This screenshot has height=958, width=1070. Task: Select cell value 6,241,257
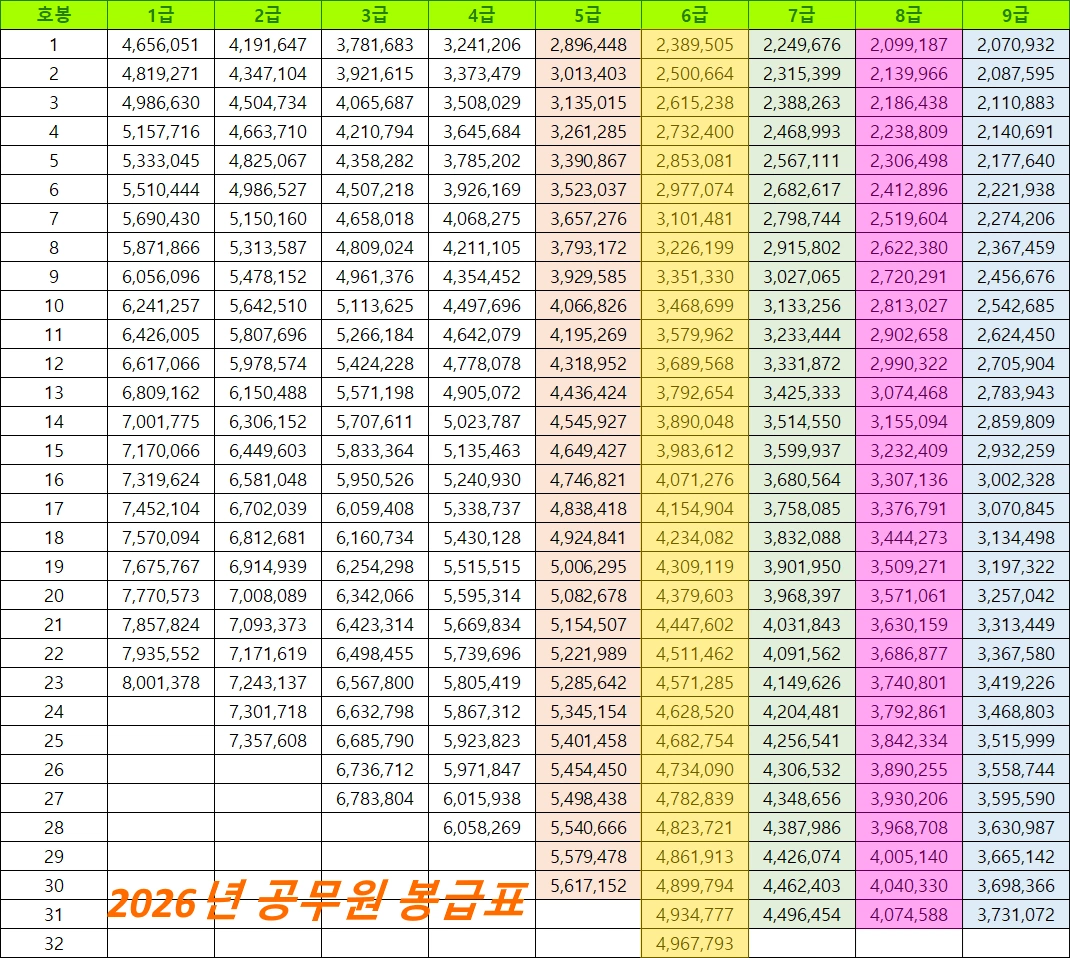161,306
